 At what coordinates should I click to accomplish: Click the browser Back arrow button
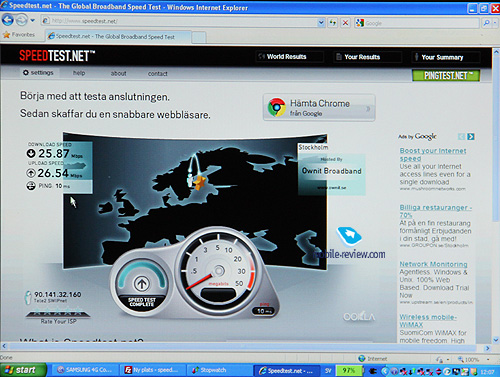coord(8,20)
